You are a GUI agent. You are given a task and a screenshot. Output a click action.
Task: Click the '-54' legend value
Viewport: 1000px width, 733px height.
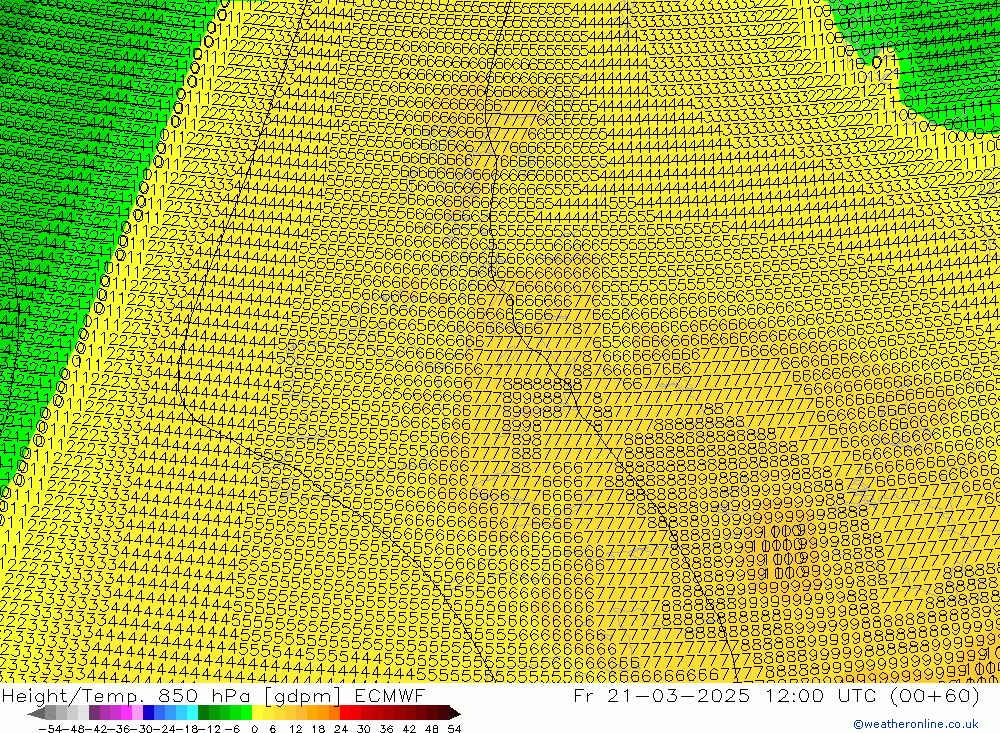(x=51, y=729)
